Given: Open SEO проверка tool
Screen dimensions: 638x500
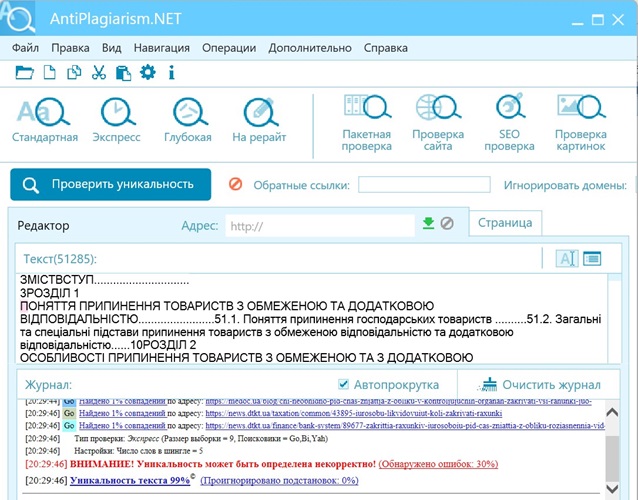Looking at the screenshot, I should 509,123.
